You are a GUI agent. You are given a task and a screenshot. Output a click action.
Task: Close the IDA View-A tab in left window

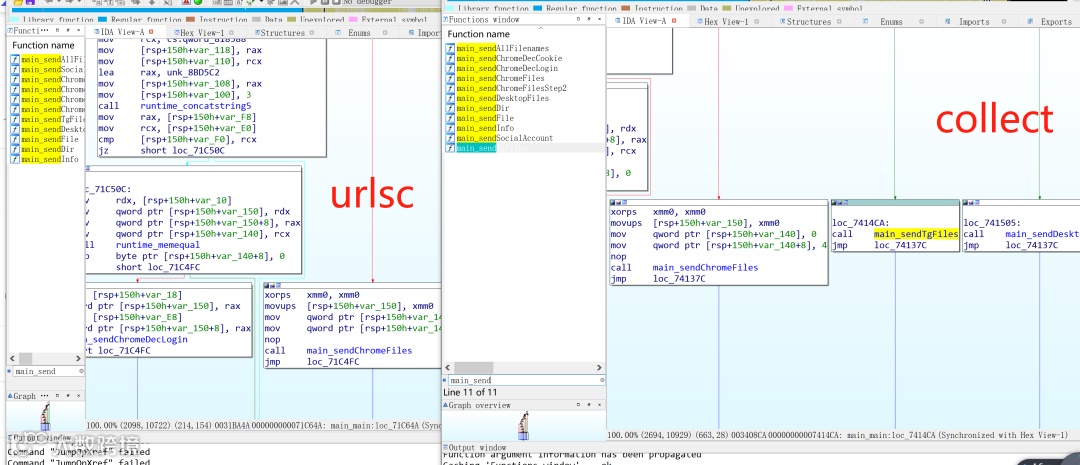point(153,32)
